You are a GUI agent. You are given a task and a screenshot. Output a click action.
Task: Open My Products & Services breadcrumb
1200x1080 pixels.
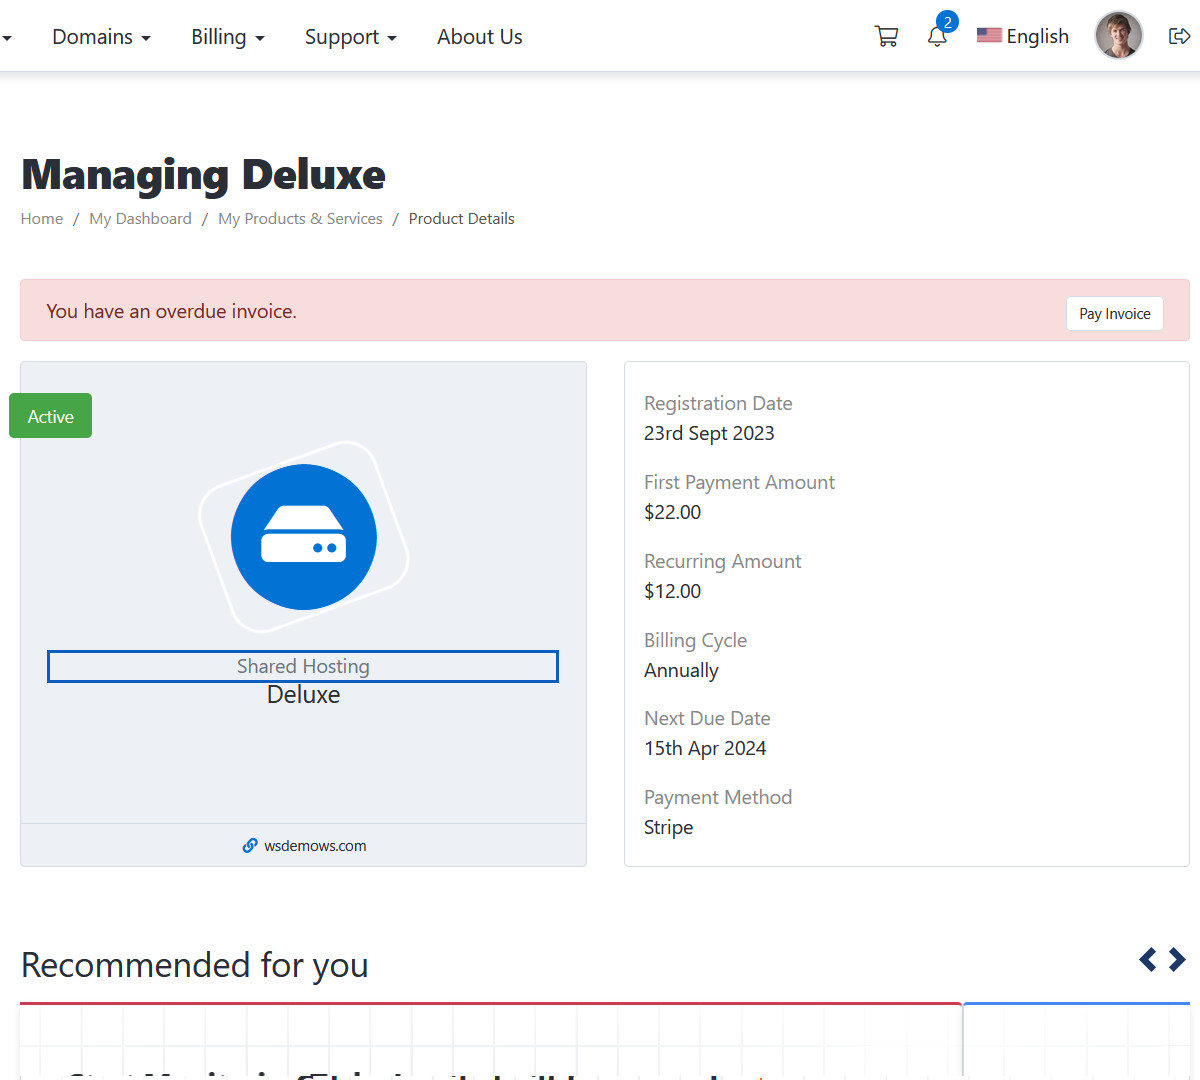click(x=300, y=219)
